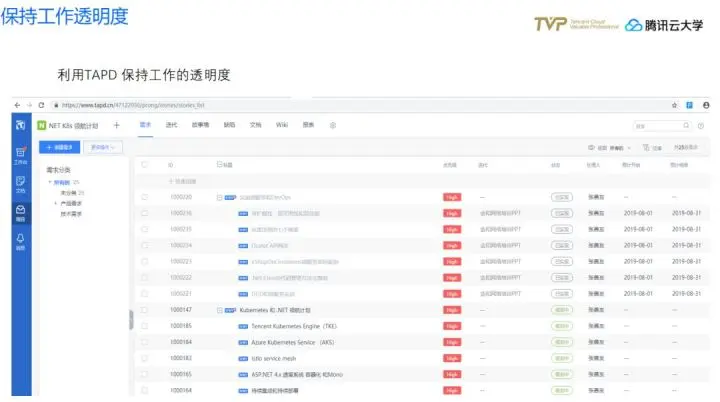The image size is (720, 402).
Task: Collapse the parent story row 1000220
Action: click(x=219, y=198)
